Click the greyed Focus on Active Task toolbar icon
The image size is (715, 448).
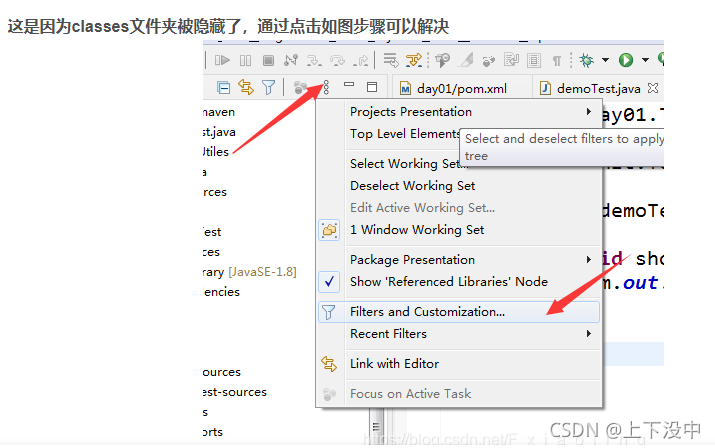(x=300, y=87)
